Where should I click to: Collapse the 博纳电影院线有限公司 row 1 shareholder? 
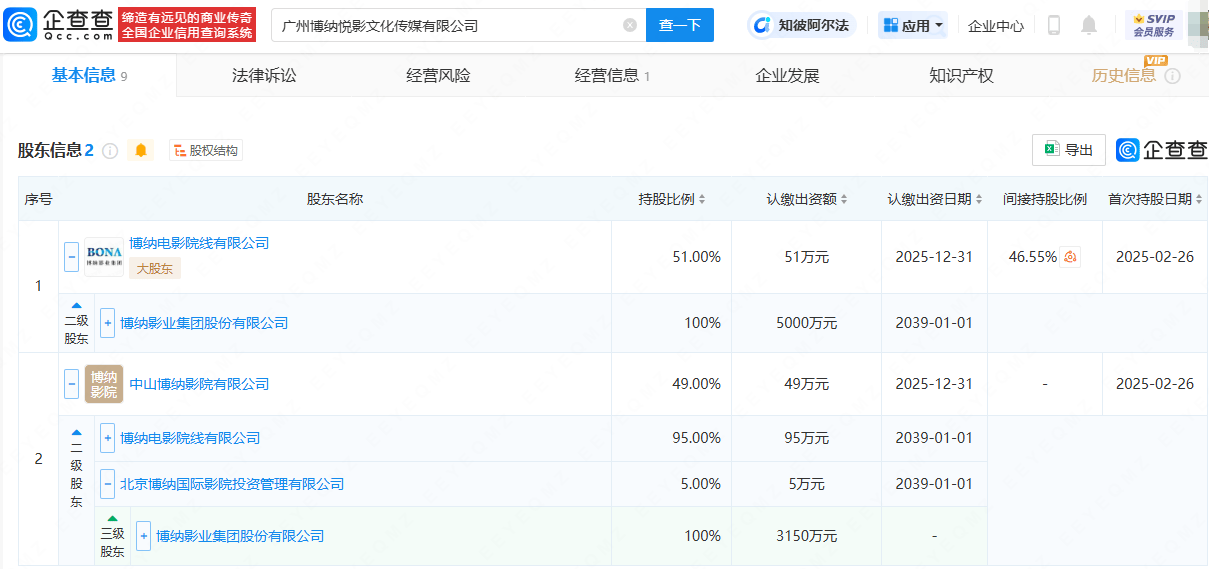tap(72, 257)
